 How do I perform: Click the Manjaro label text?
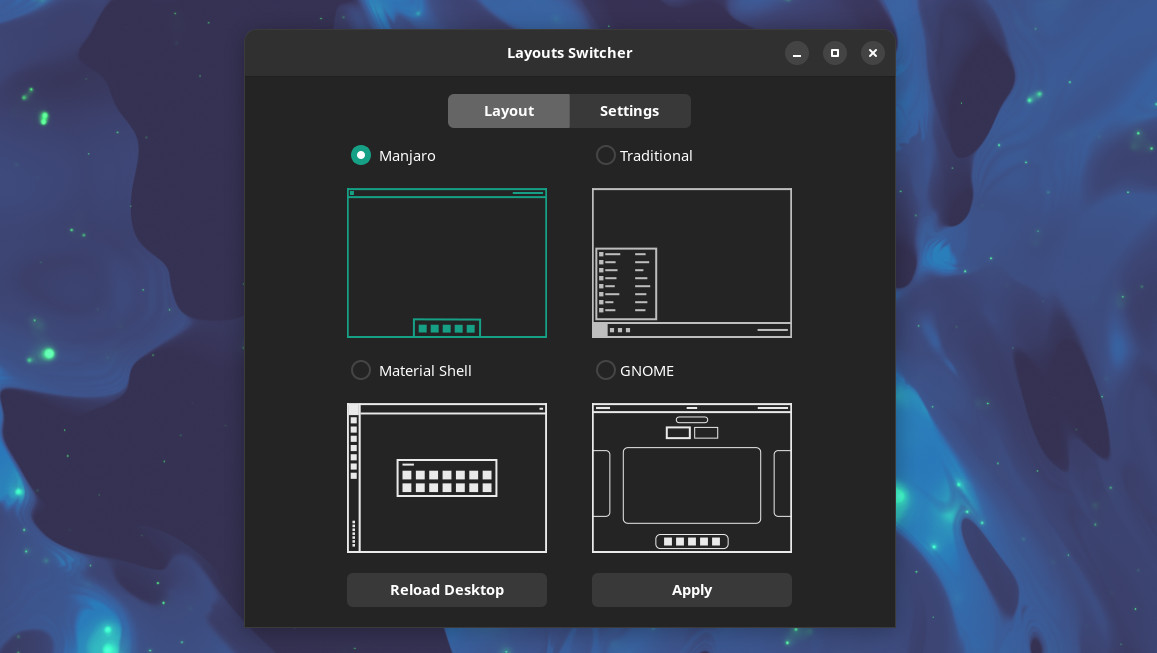click(x=407, y=156)
